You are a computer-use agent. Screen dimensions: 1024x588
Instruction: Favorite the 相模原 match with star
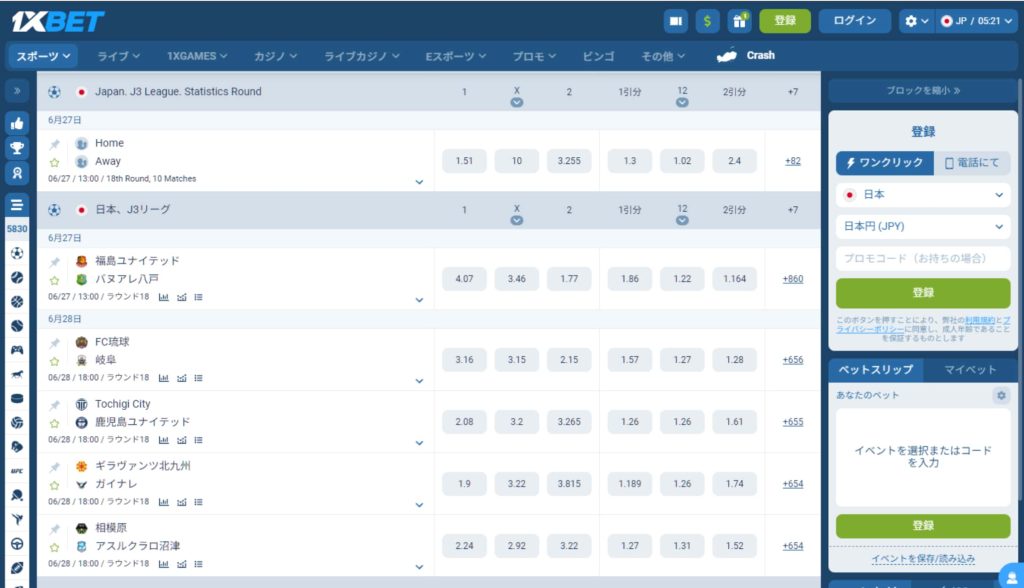pos(55,547)
